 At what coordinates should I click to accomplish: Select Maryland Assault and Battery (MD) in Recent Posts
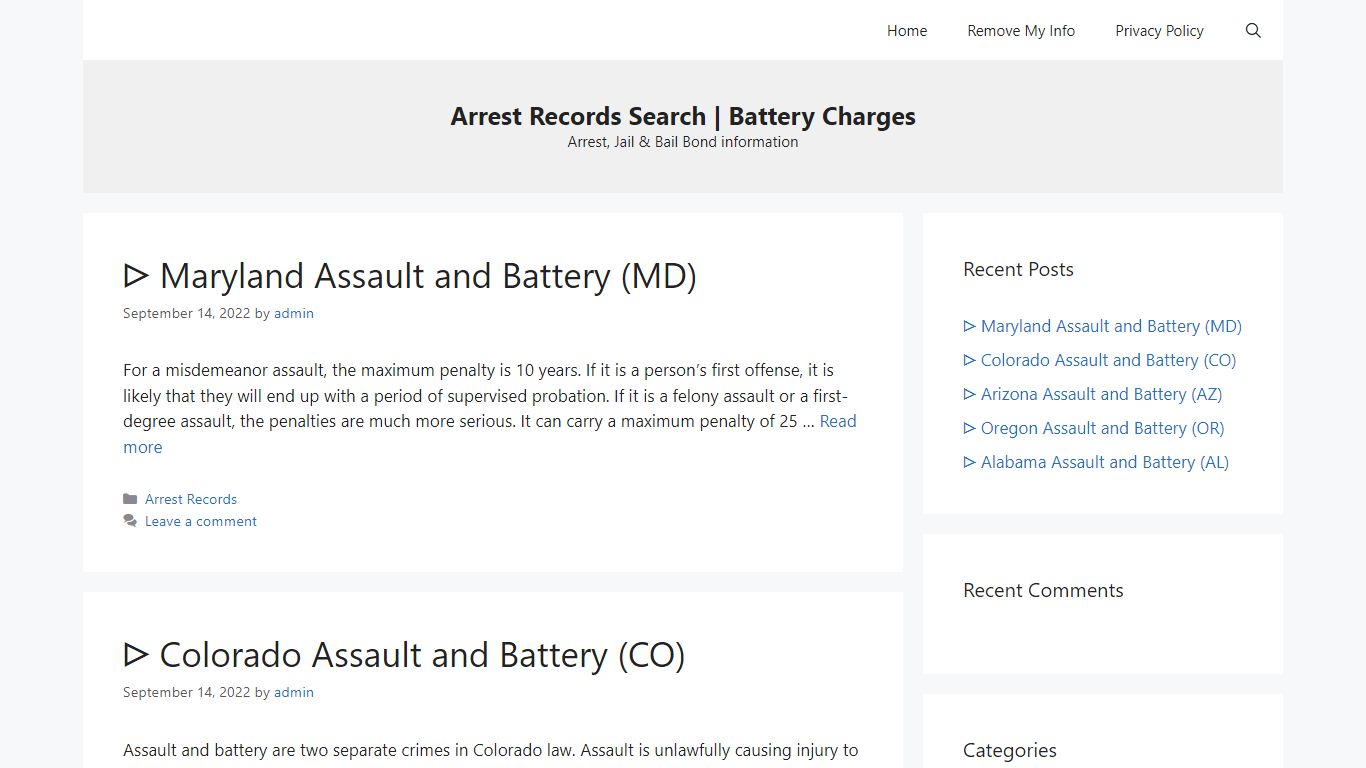click(x=1102, y=326)
